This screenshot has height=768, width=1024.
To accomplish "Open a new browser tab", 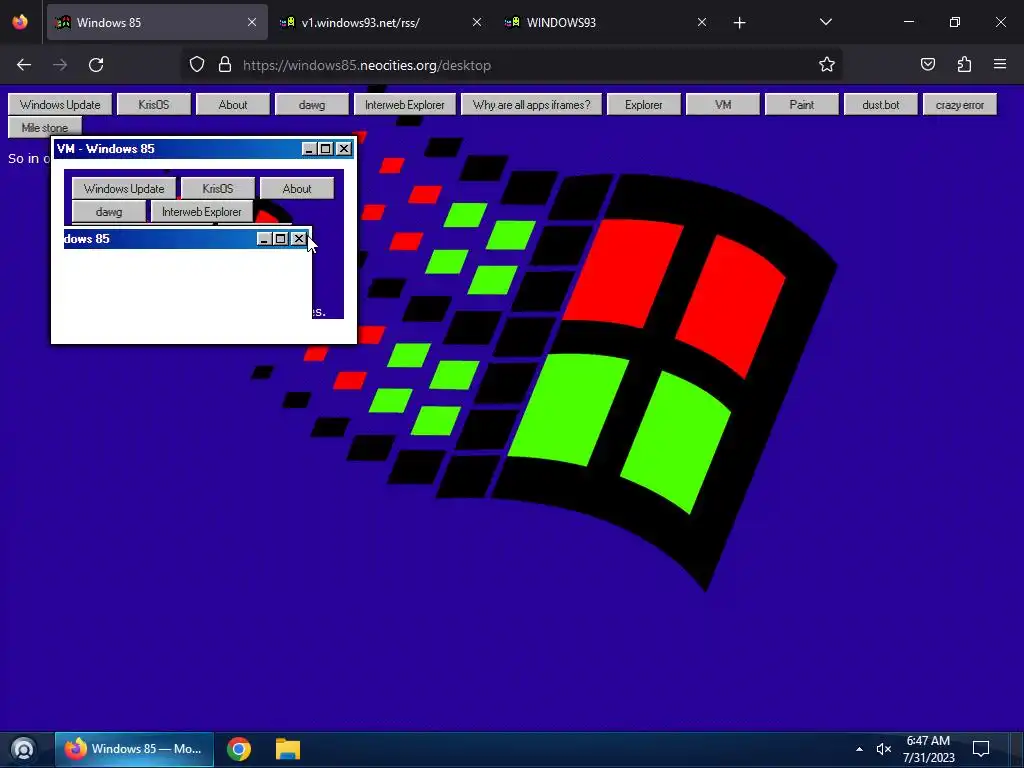I will (739, 23).
